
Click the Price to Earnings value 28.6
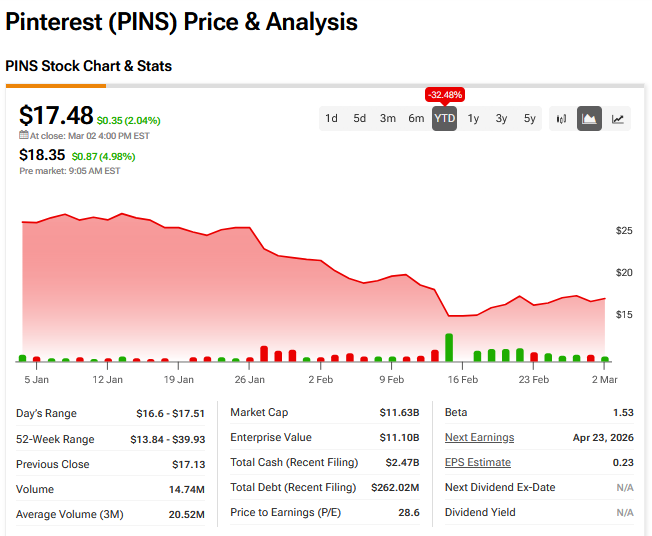coord(409,512)
